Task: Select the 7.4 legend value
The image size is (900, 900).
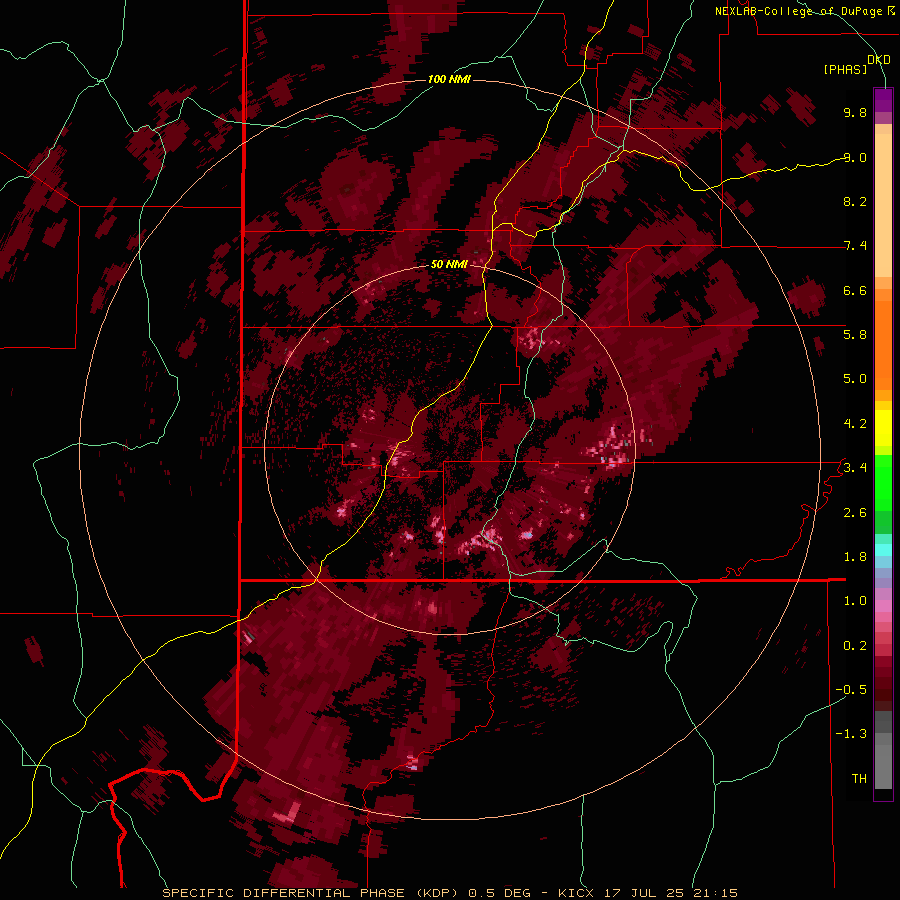Action: tap(855, 246)
